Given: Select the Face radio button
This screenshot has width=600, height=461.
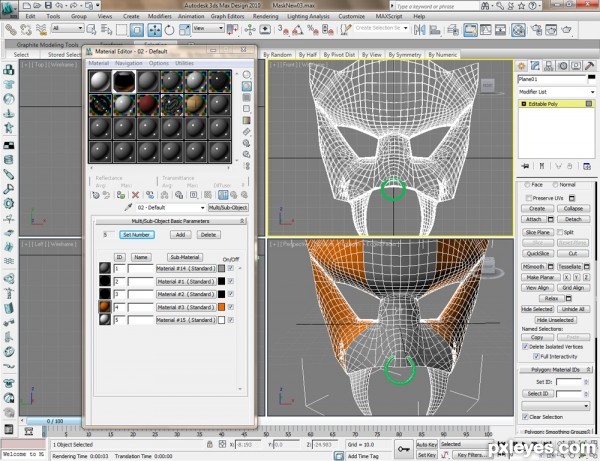Looking at the screenshot, I should [527, 185].
